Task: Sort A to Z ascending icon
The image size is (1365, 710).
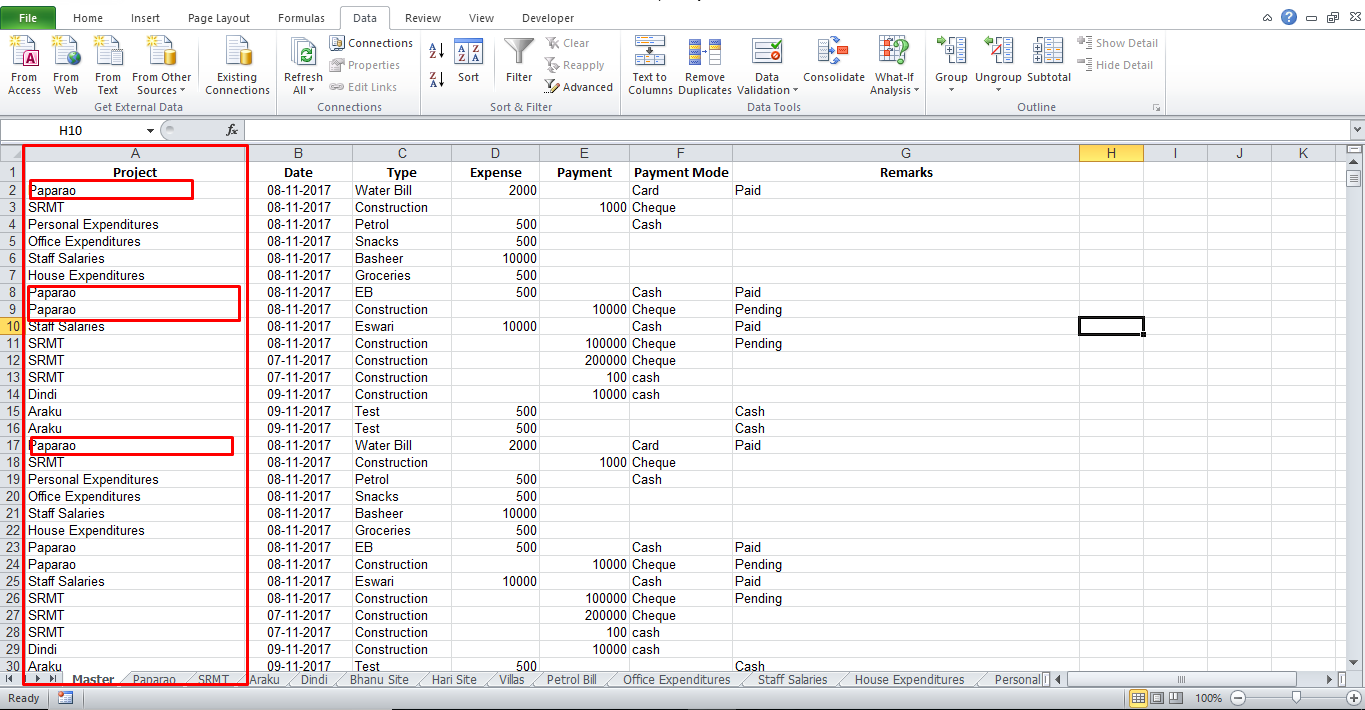Action: point(437,50)
